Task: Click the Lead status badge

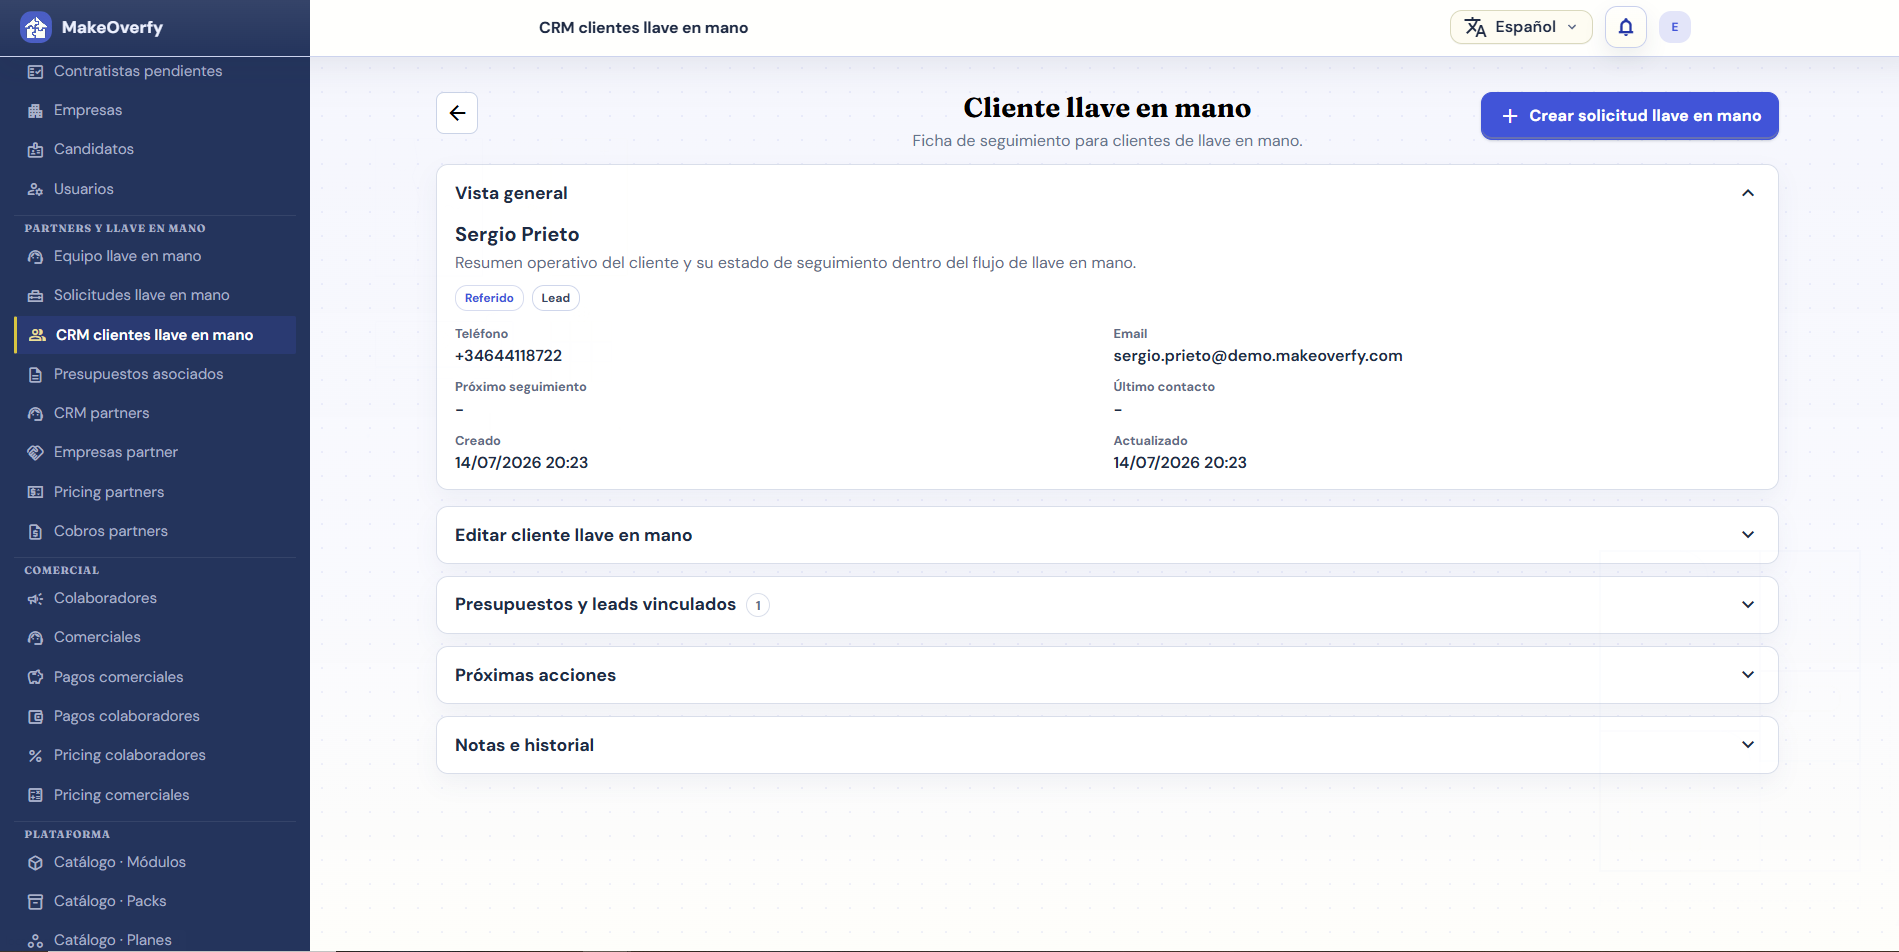Action: pos(556,298)
